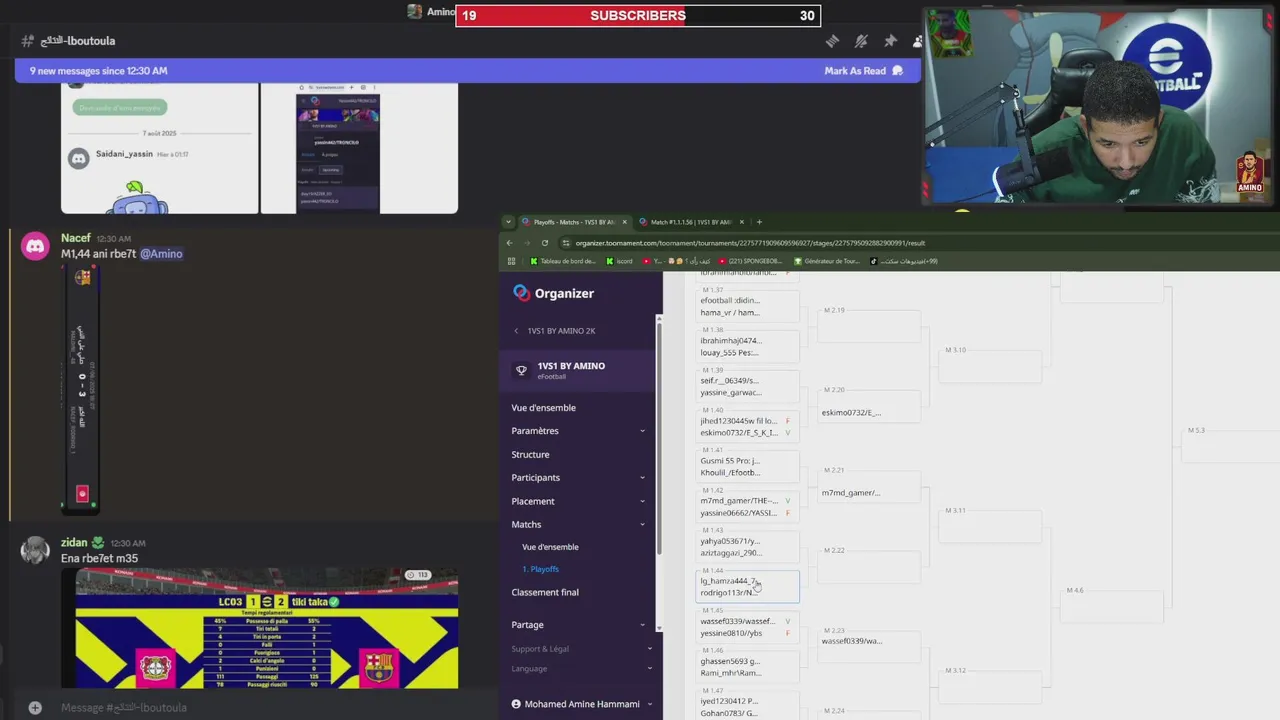Expand the Partage sidebar section

[x=579, y=625]
